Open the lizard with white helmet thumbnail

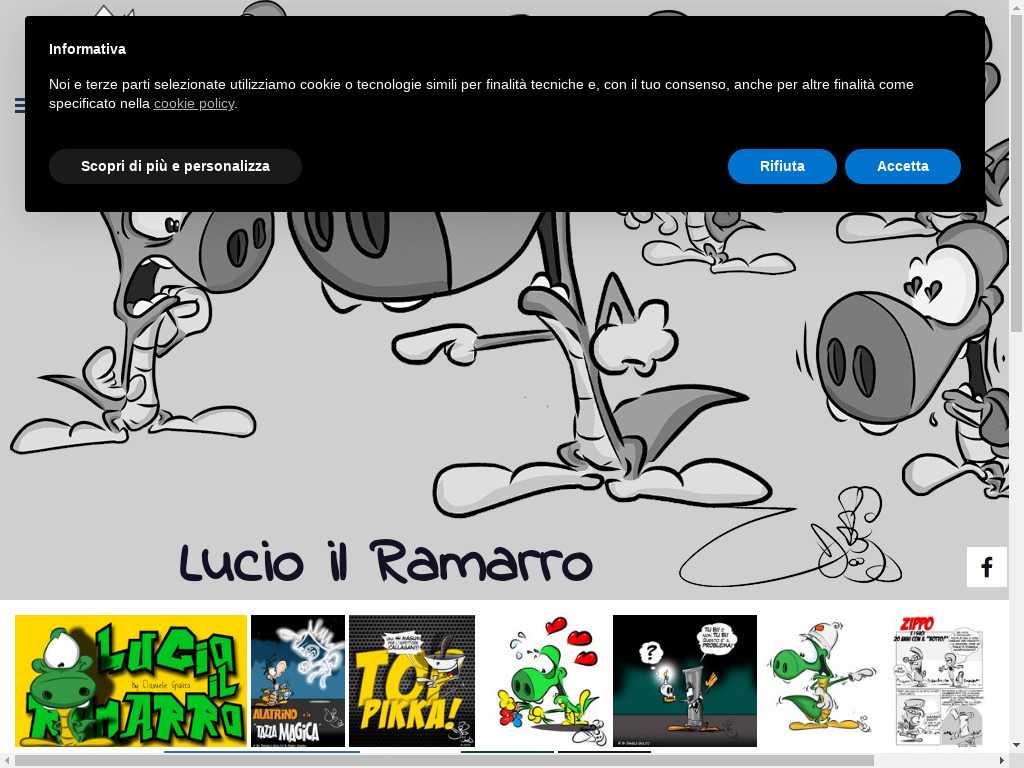pyautogui.click(x=822, y=680)
